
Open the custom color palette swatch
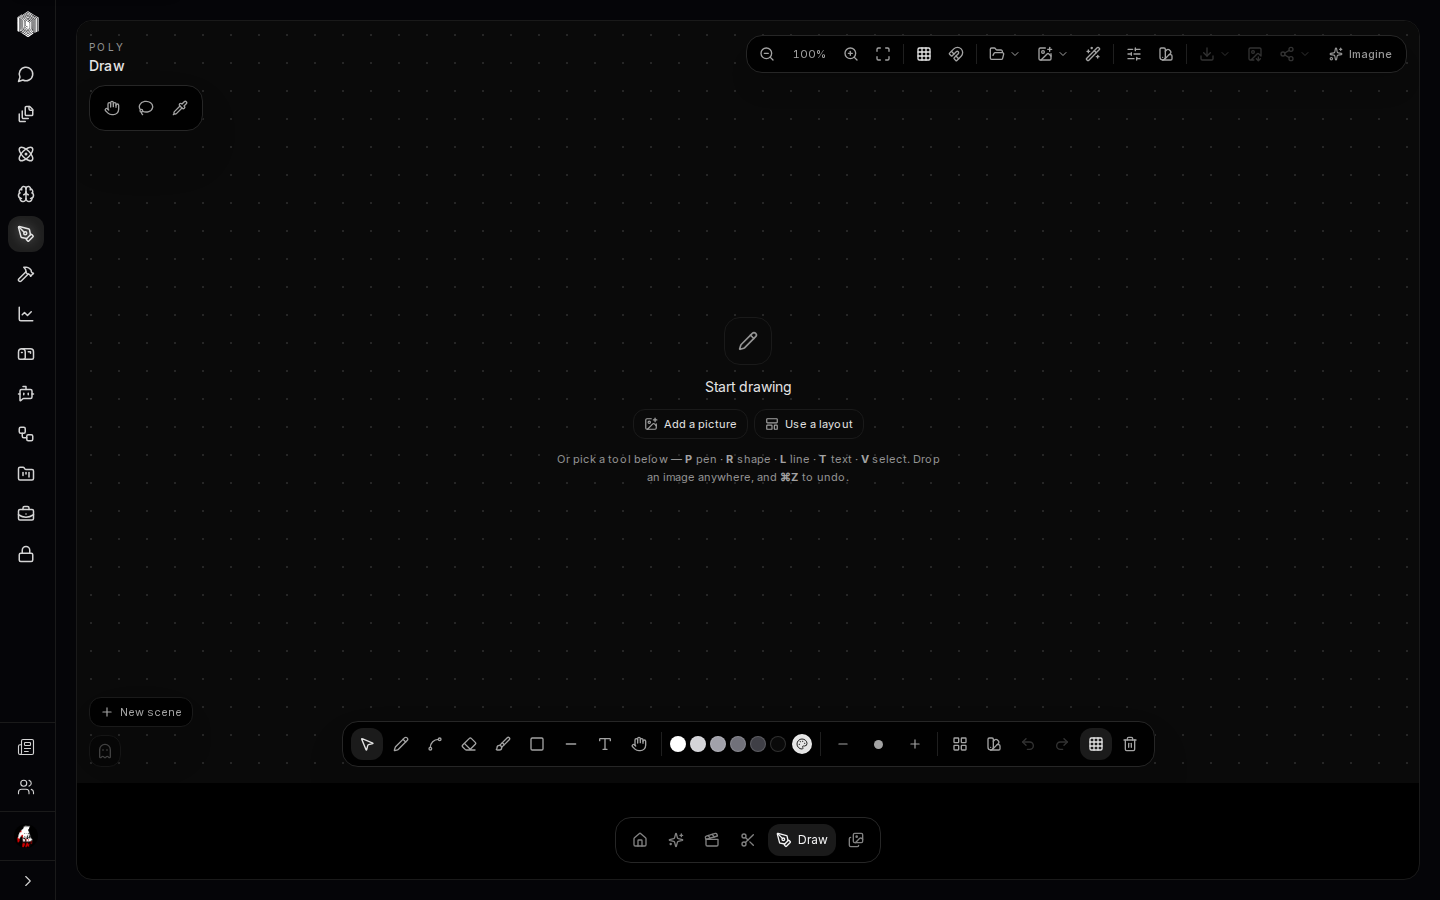[802, 744]
